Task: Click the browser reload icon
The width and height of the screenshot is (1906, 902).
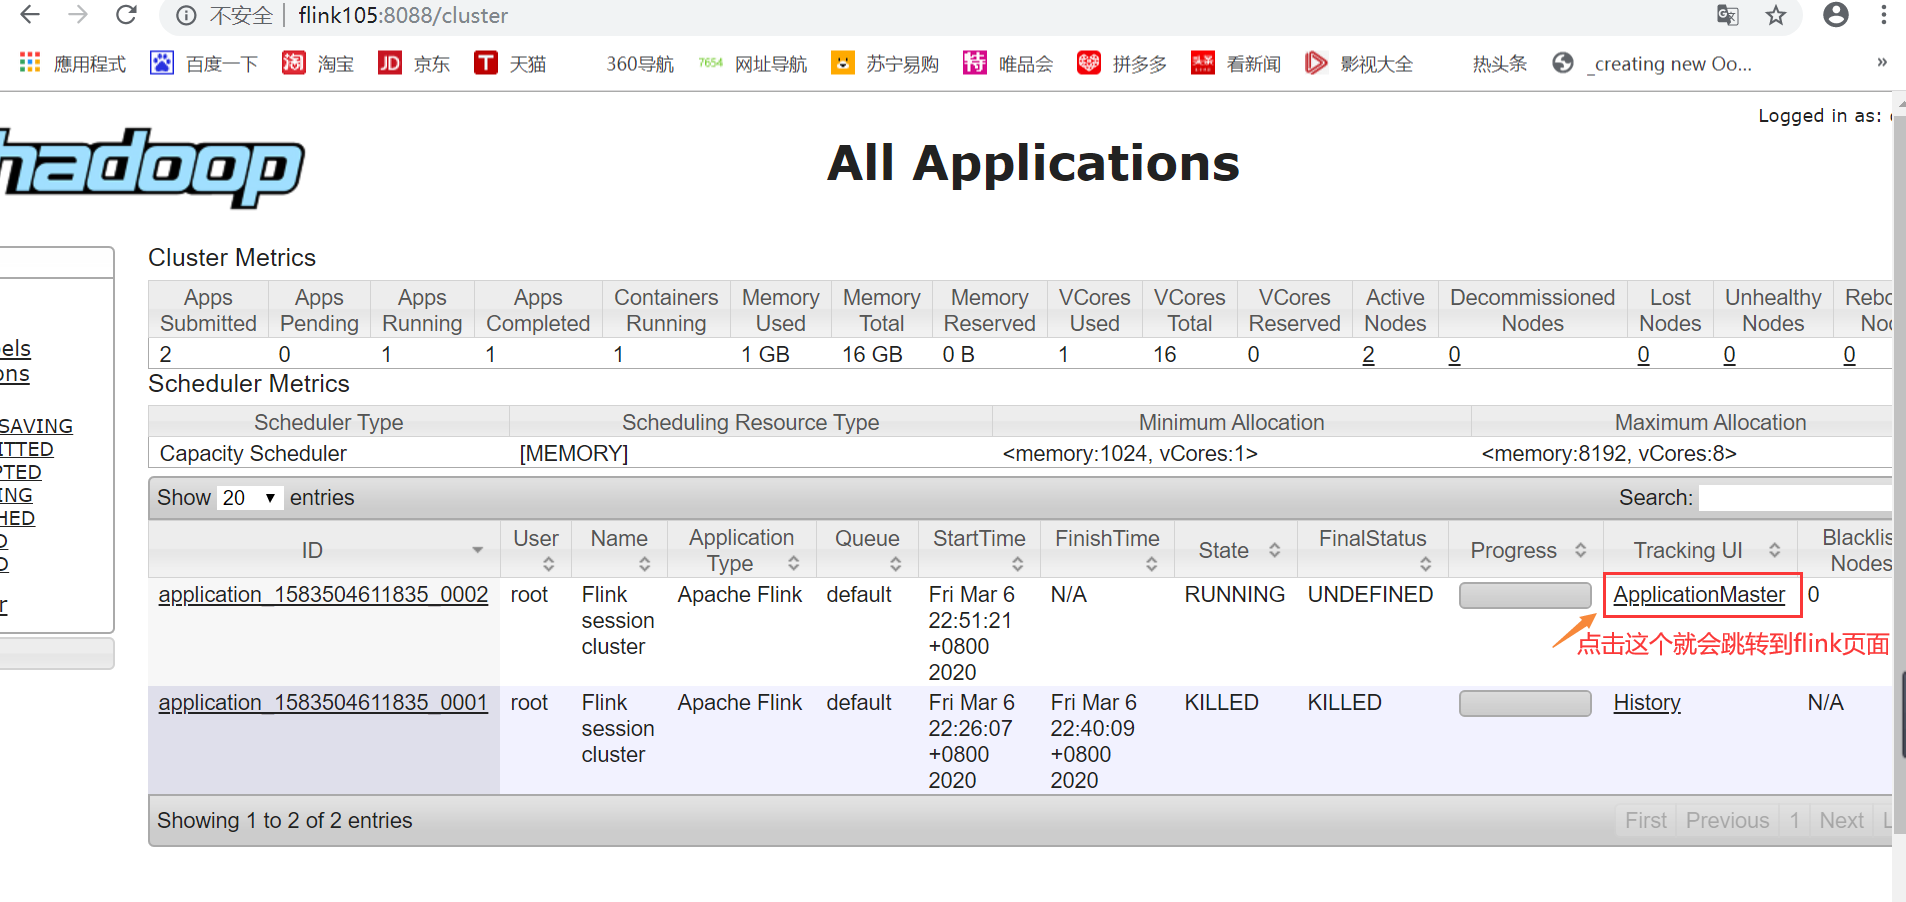Action: pos(126,15)
